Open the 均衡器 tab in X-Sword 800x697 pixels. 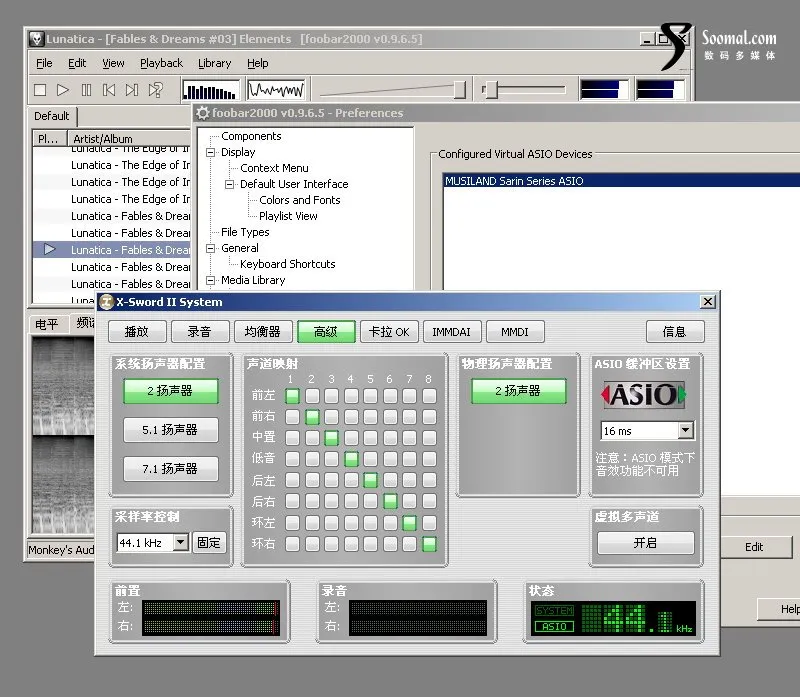coord(263,332)
